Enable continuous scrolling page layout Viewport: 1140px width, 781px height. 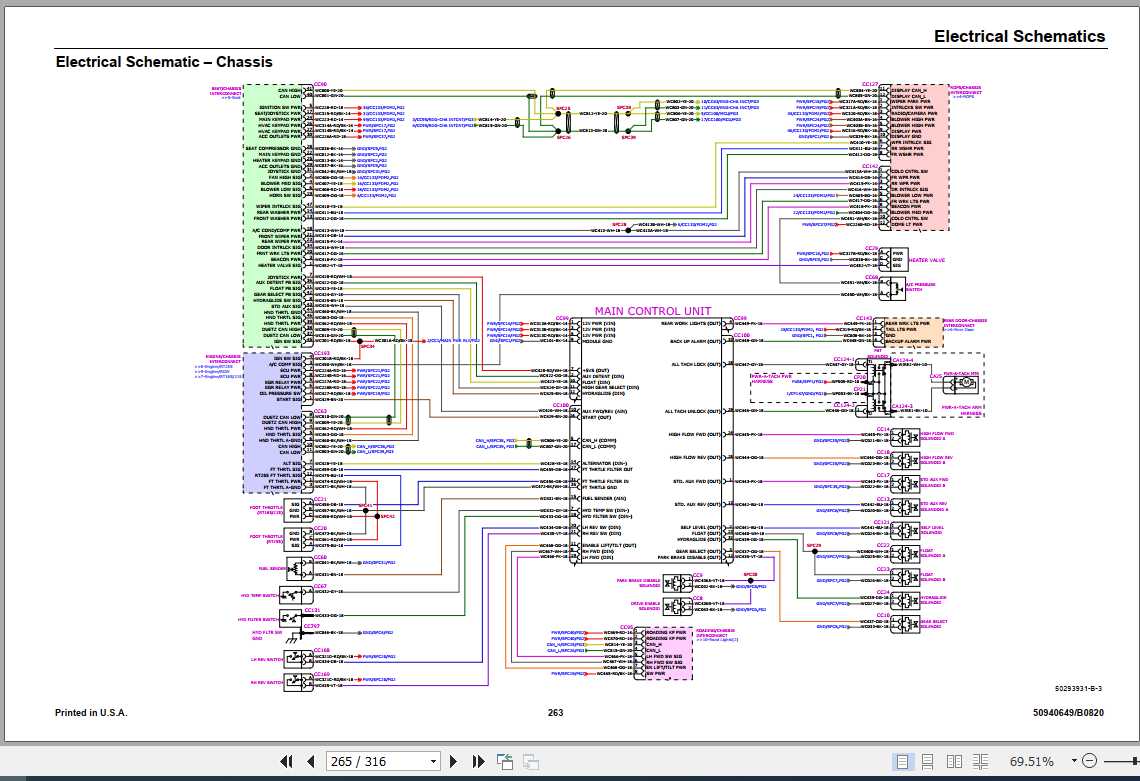[928, 761]
